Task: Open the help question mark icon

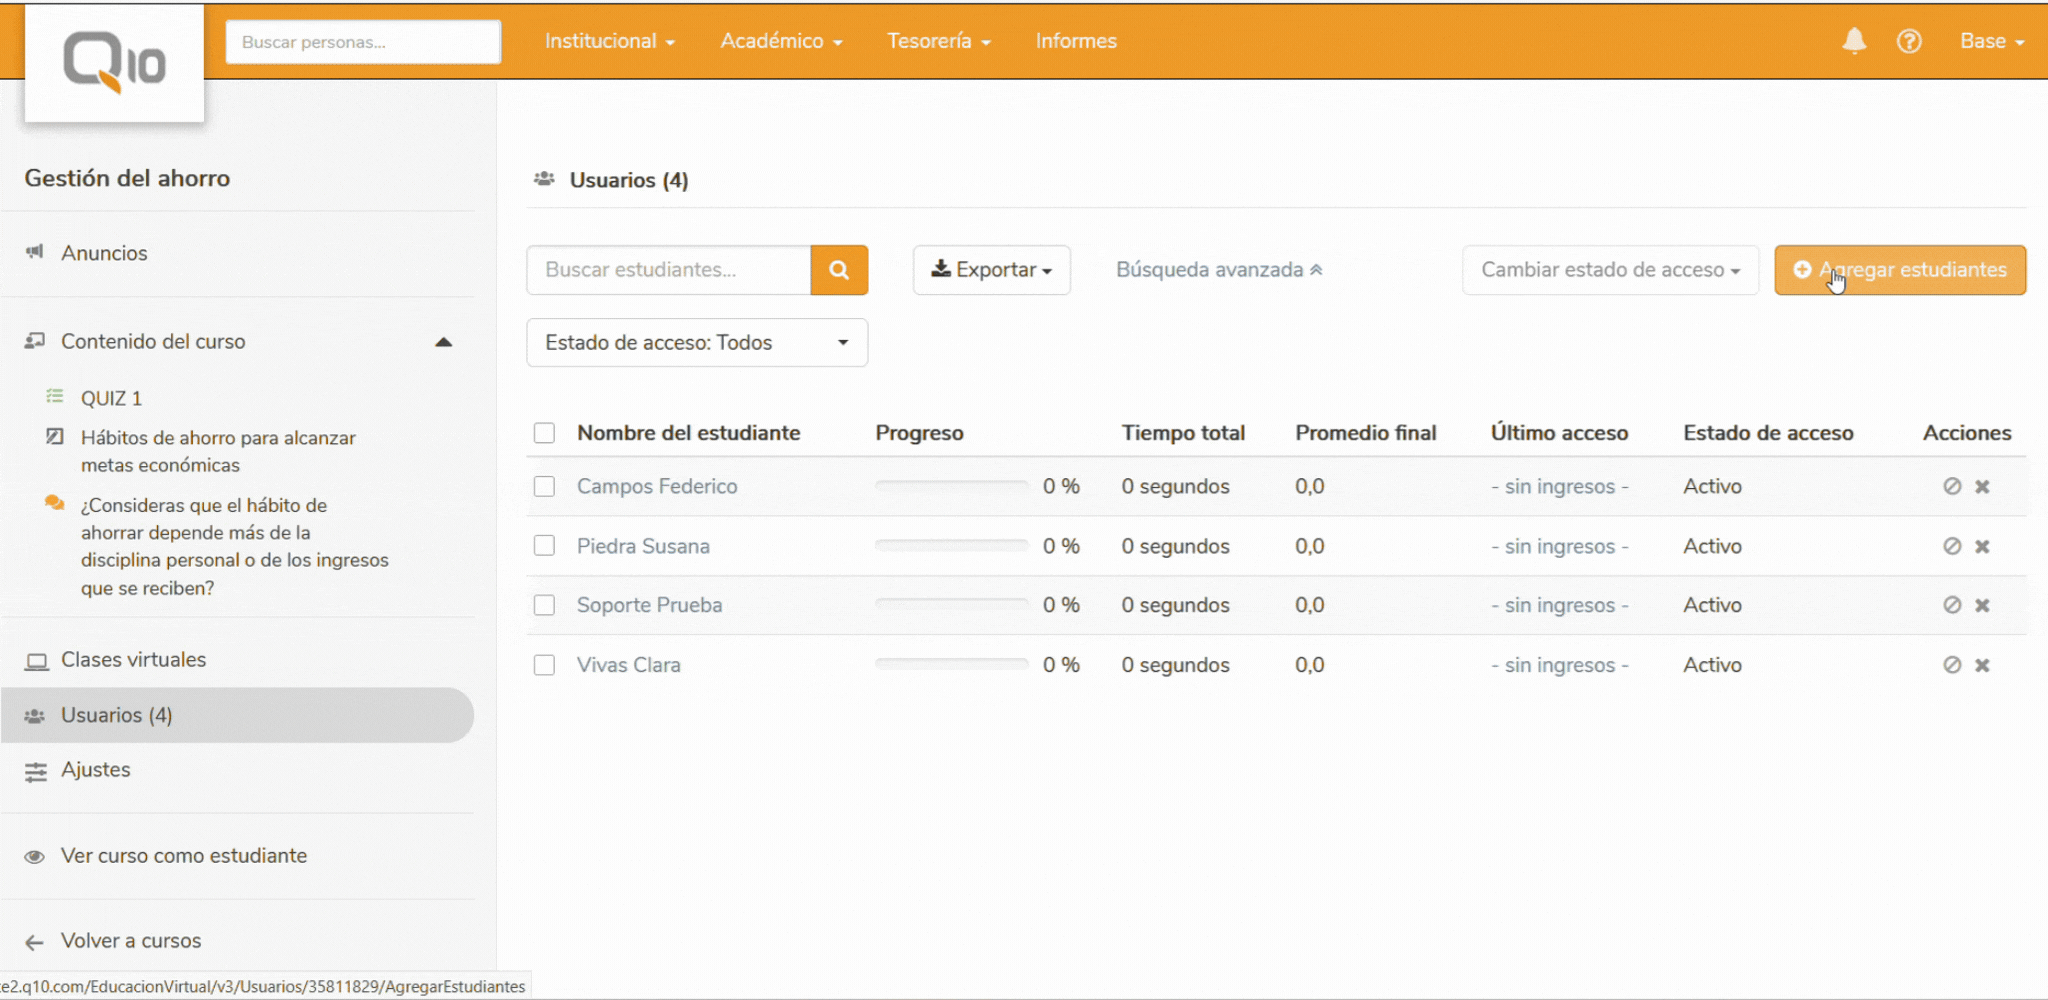Action: point(1909,41)
